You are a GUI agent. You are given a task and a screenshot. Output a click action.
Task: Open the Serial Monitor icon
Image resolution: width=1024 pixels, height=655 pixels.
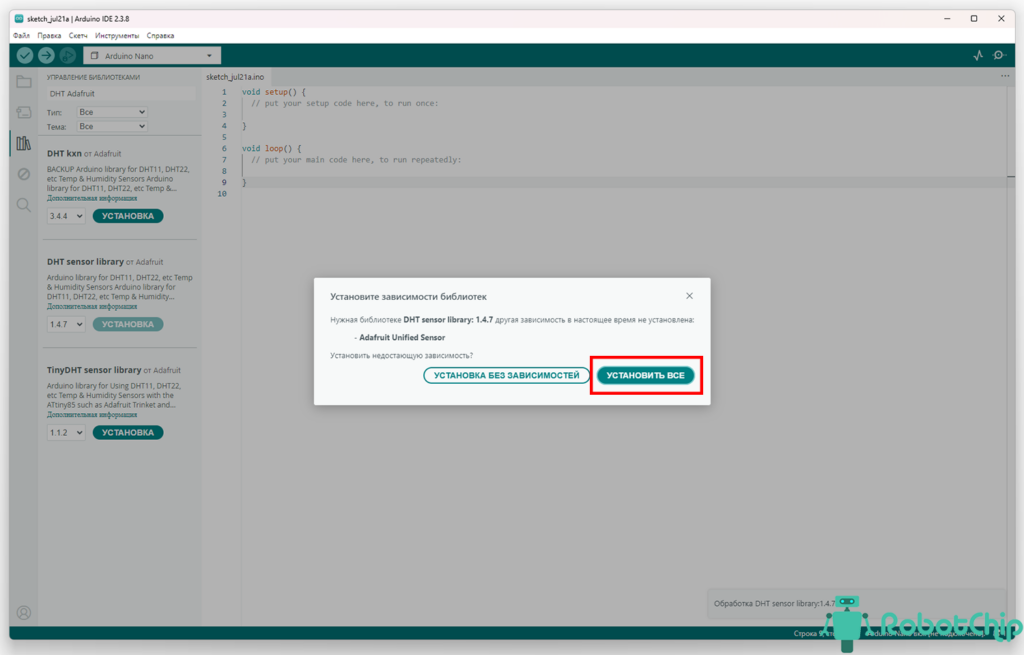999,56
